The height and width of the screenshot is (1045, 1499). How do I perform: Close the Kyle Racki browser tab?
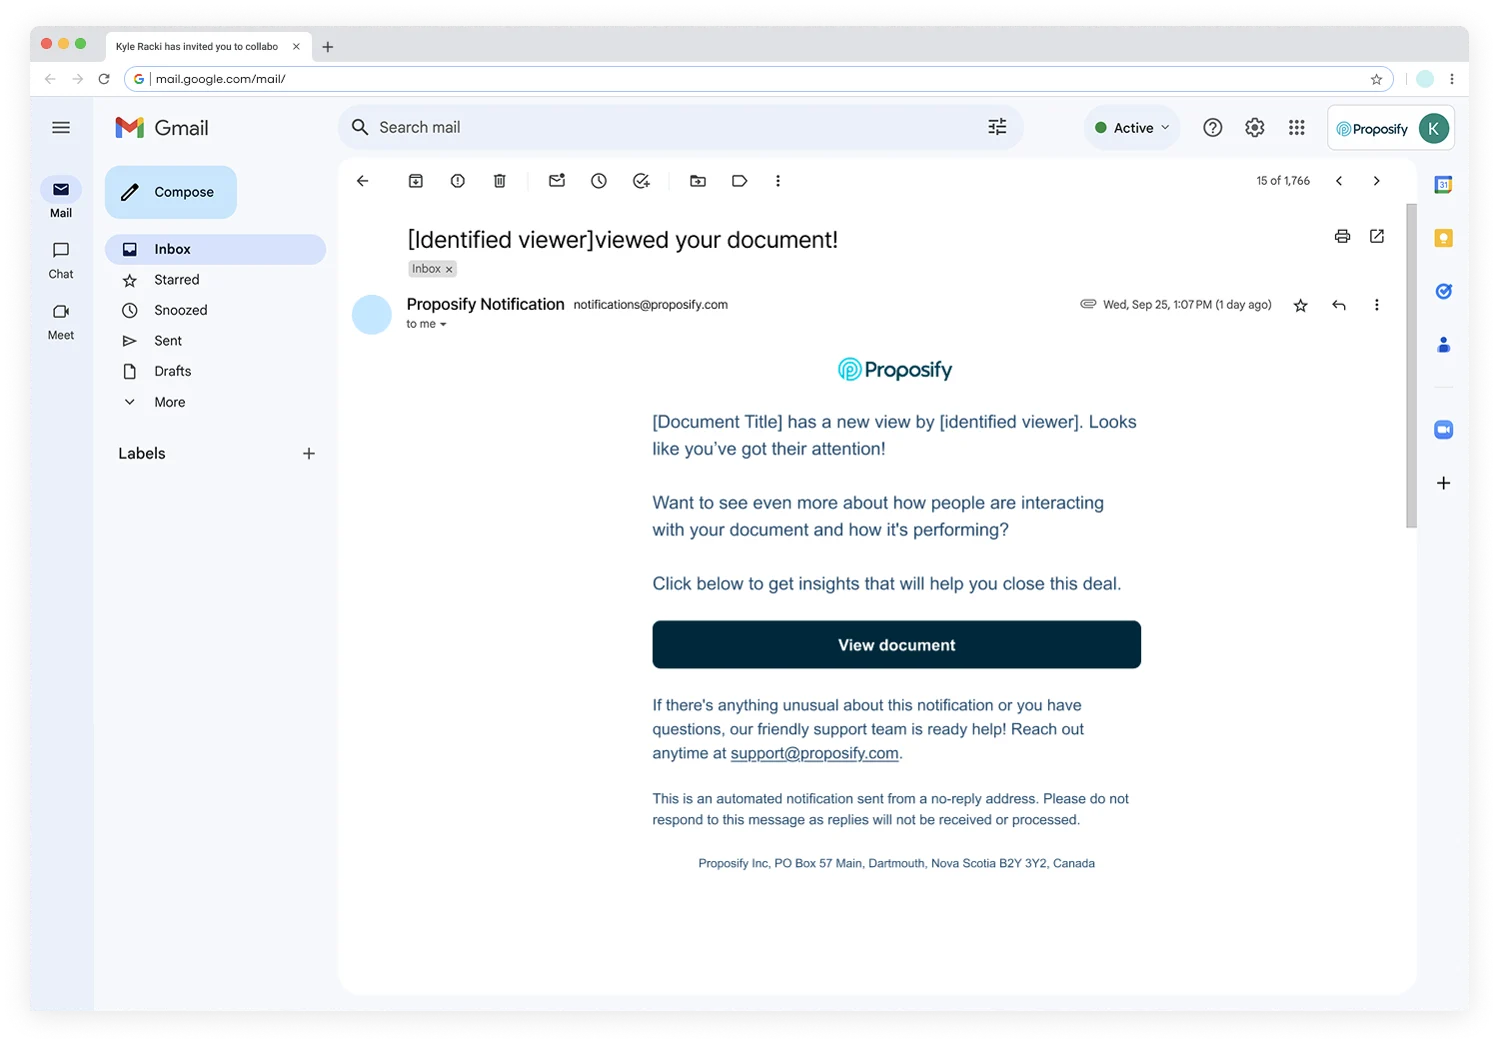296,46
